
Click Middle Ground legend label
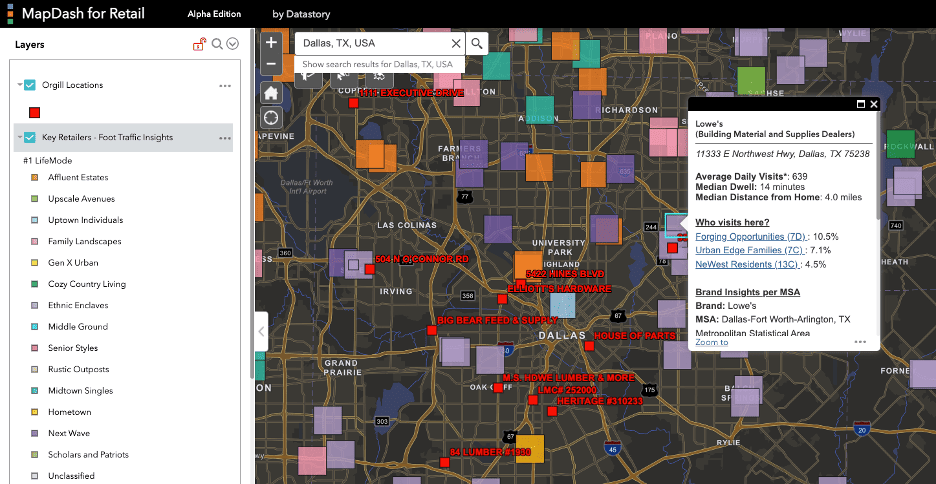point(78,327)
